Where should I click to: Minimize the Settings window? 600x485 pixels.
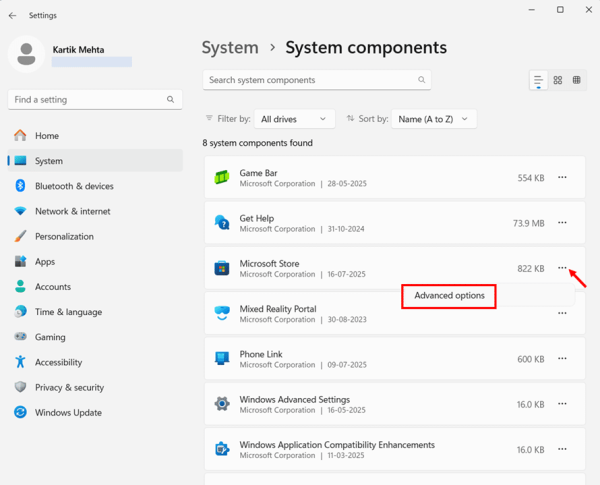(532, 10)
